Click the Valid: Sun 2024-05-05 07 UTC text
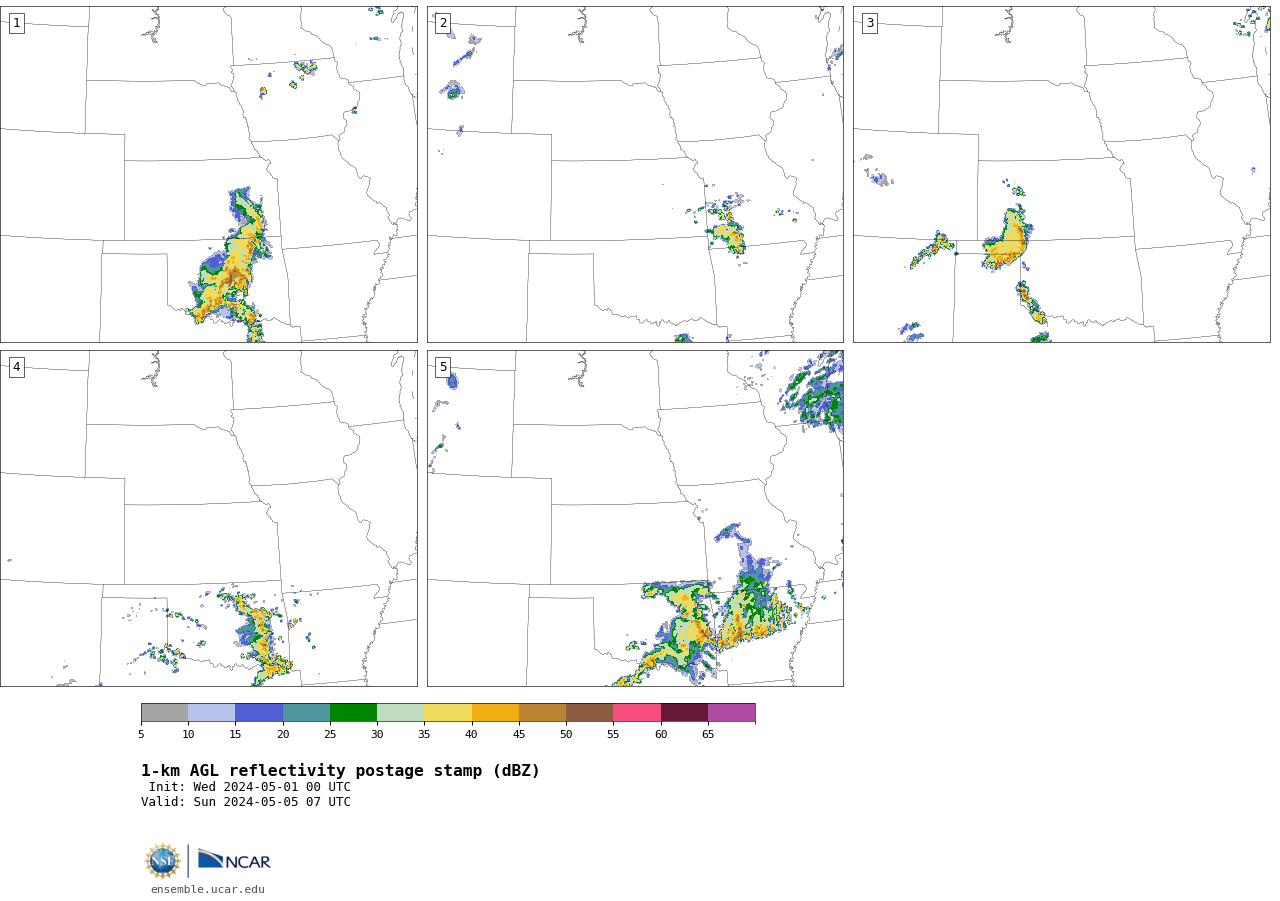 [x=246, y=802]
